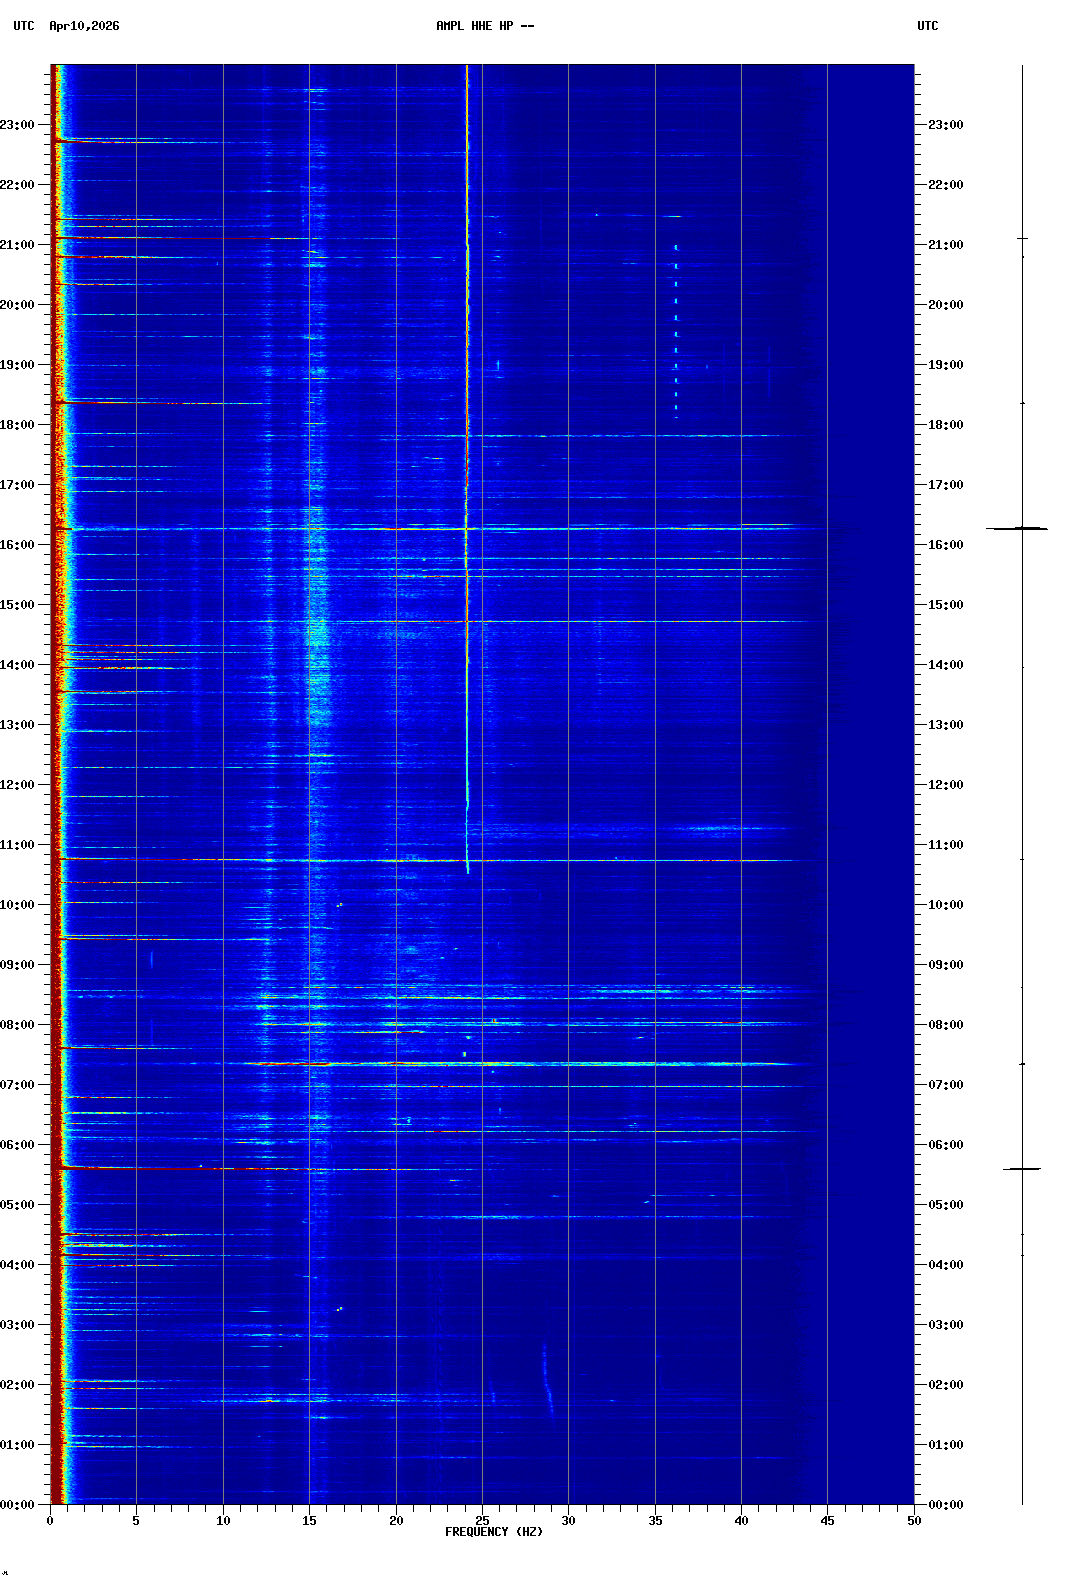Click the 00:00 time label on right axis
Image resolution: width=1066 pixels, height=1584 pixels.
[x=945, y=1505]
